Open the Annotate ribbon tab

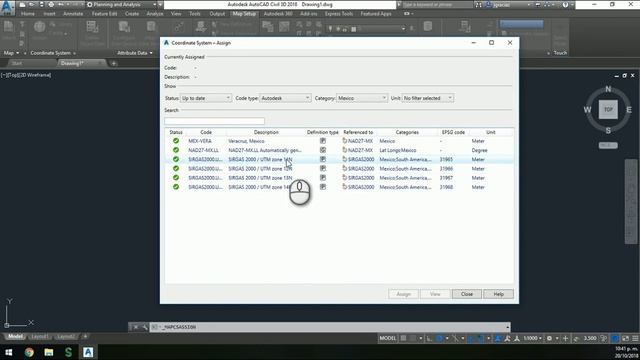[73, 13]
